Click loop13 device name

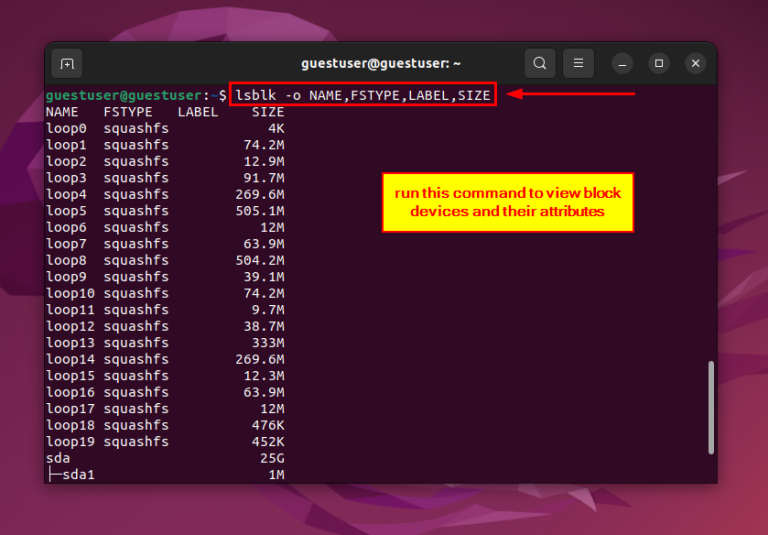point(71,343)
